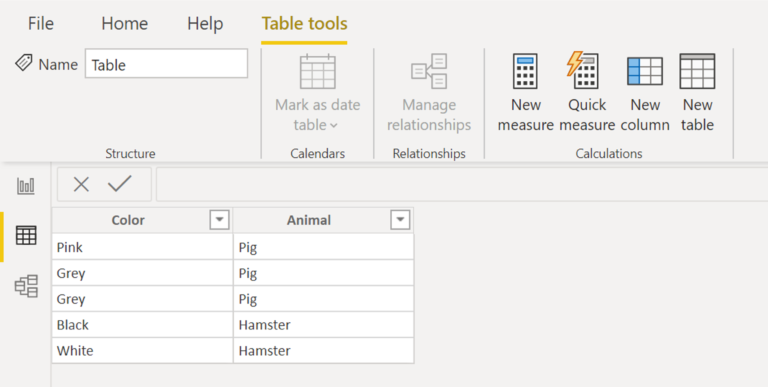Switch to the Home tab
The image size is (768, 387).
click(124, 24)
